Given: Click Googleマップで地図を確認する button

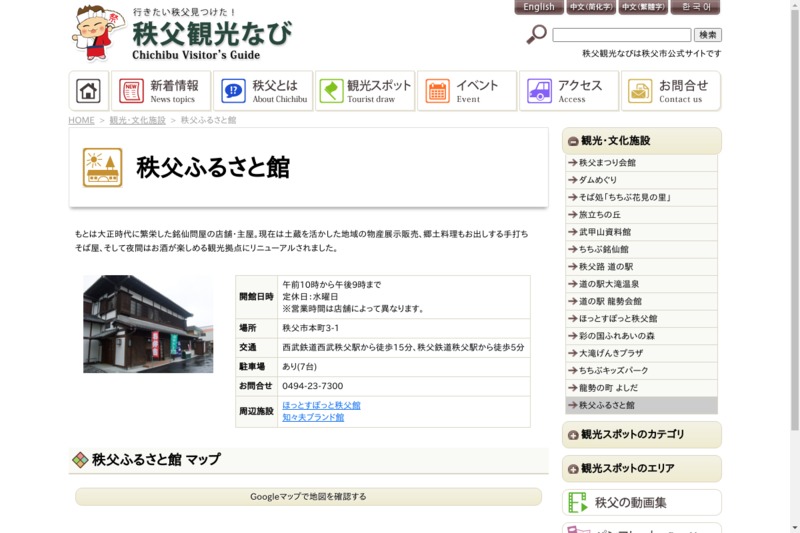Looking at the screenshot, I should tap(308, 497).
